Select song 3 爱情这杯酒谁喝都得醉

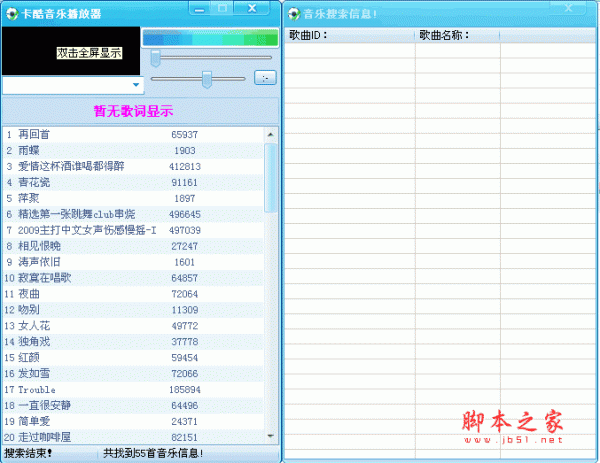[133, 166]
